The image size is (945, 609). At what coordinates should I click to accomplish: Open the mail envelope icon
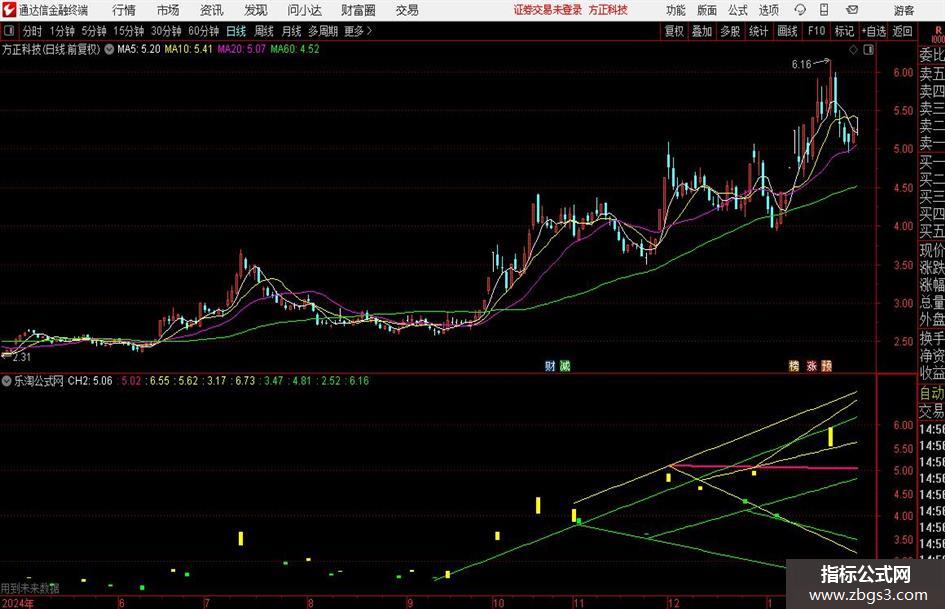[852, 10]
